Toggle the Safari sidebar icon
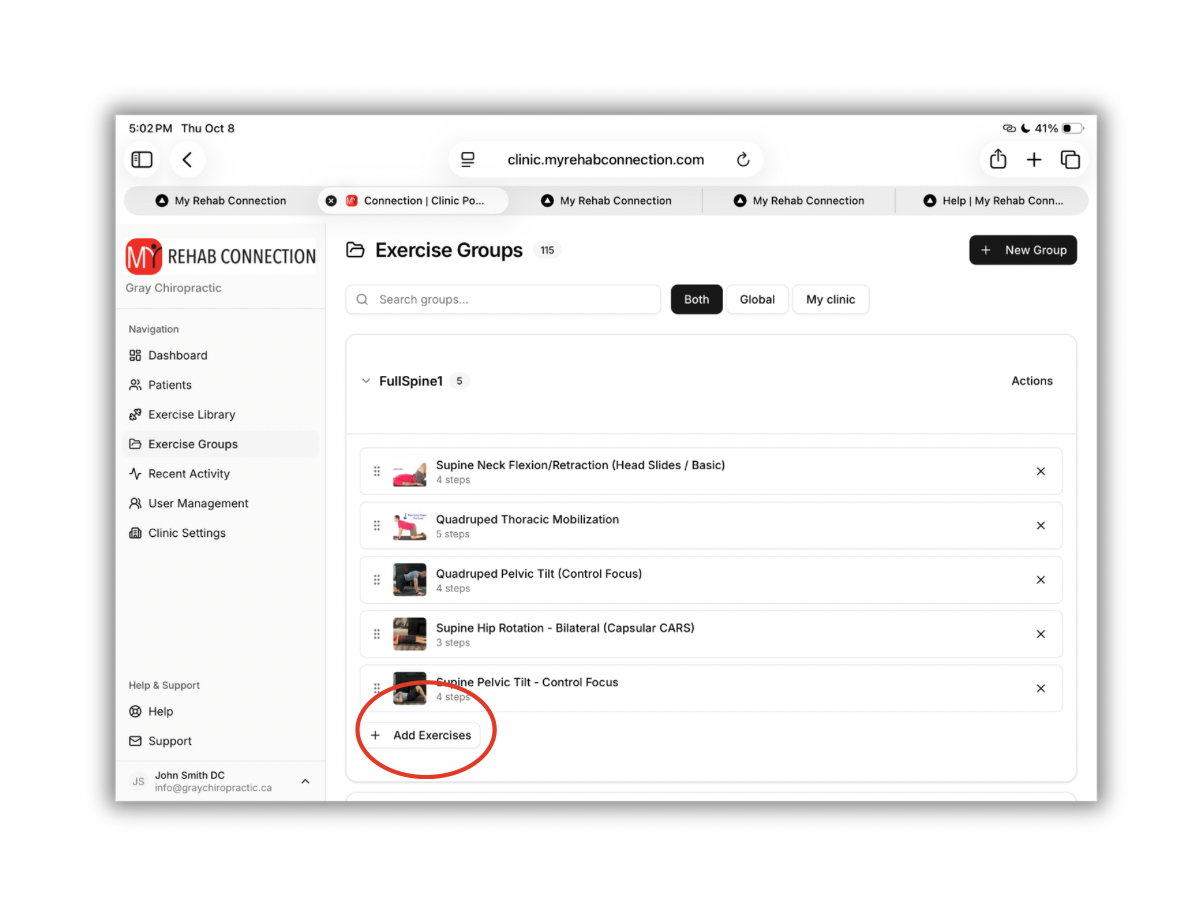This screenshot has height=900, width=1200. coord(142,160)
